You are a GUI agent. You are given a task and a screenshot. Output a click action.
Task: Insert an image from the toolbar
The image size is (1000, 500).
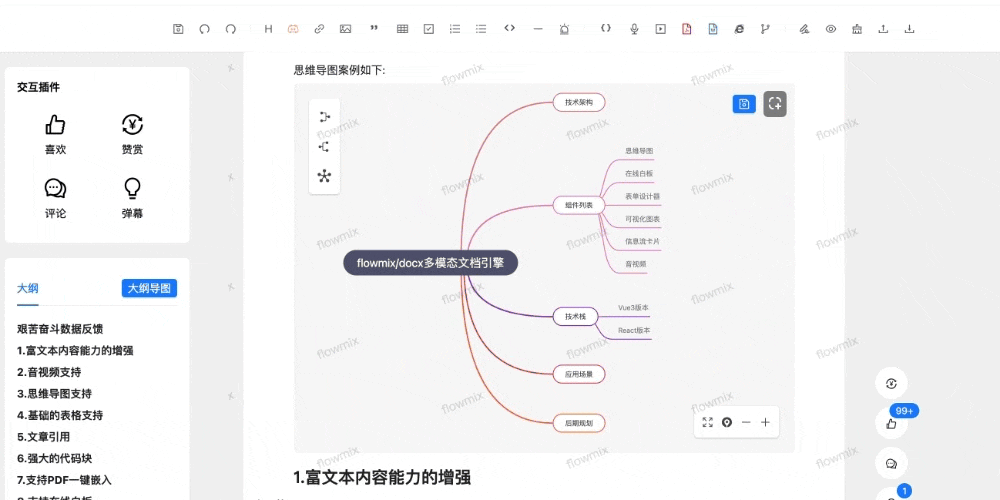pos(346,29)
